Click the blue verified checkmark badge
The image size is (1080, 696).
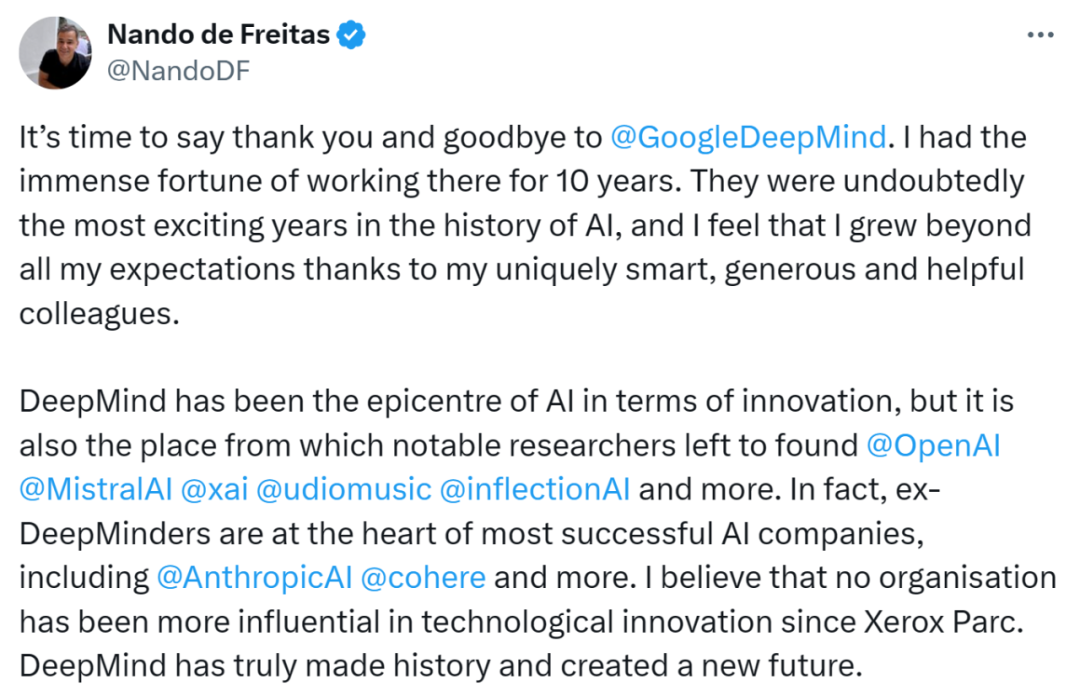(351, 34)
